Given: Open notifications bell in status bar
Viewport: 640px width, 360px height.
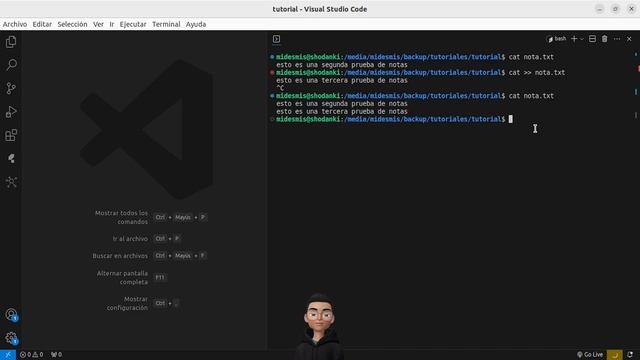Looking at the screenshot, I should point(630,355).
